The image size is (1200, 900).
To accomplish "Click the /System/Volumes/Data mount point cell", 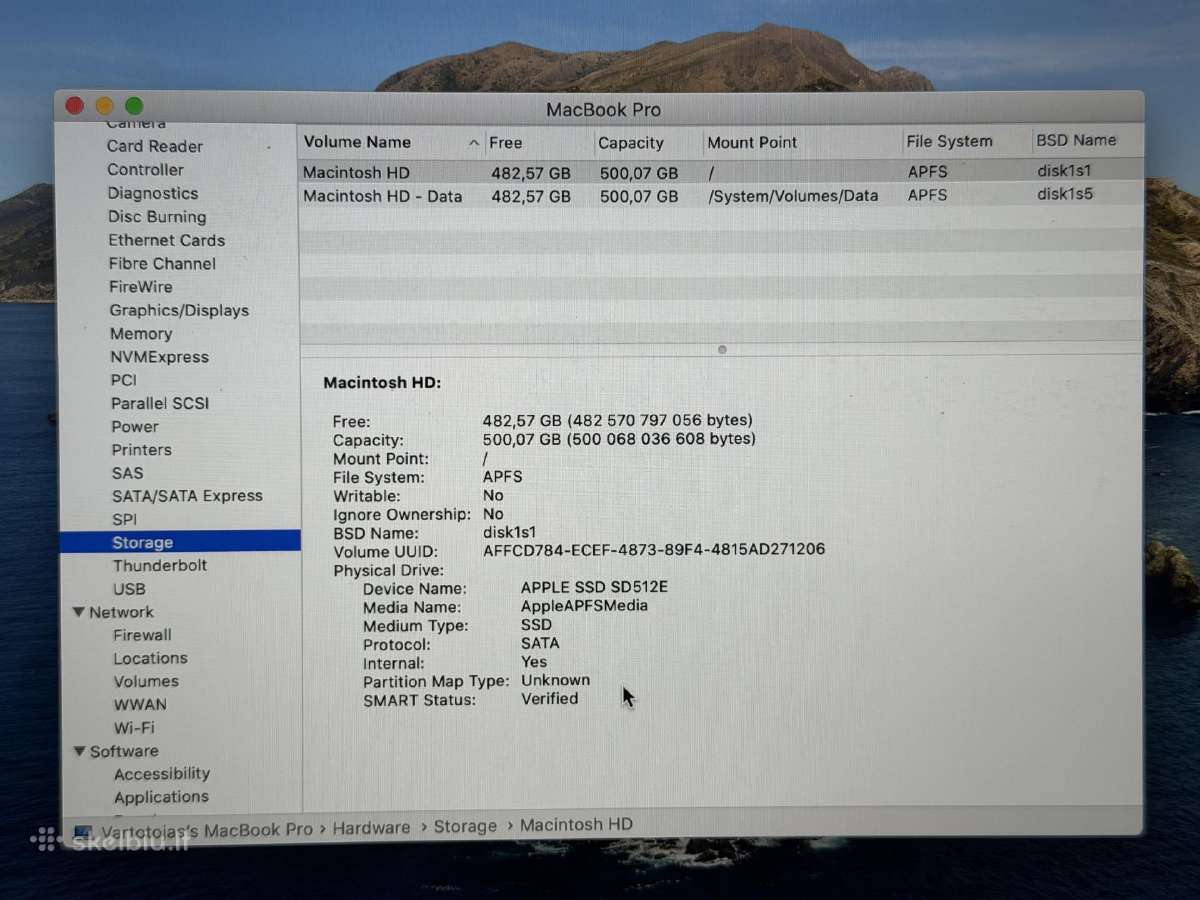I will click(793, 196).
